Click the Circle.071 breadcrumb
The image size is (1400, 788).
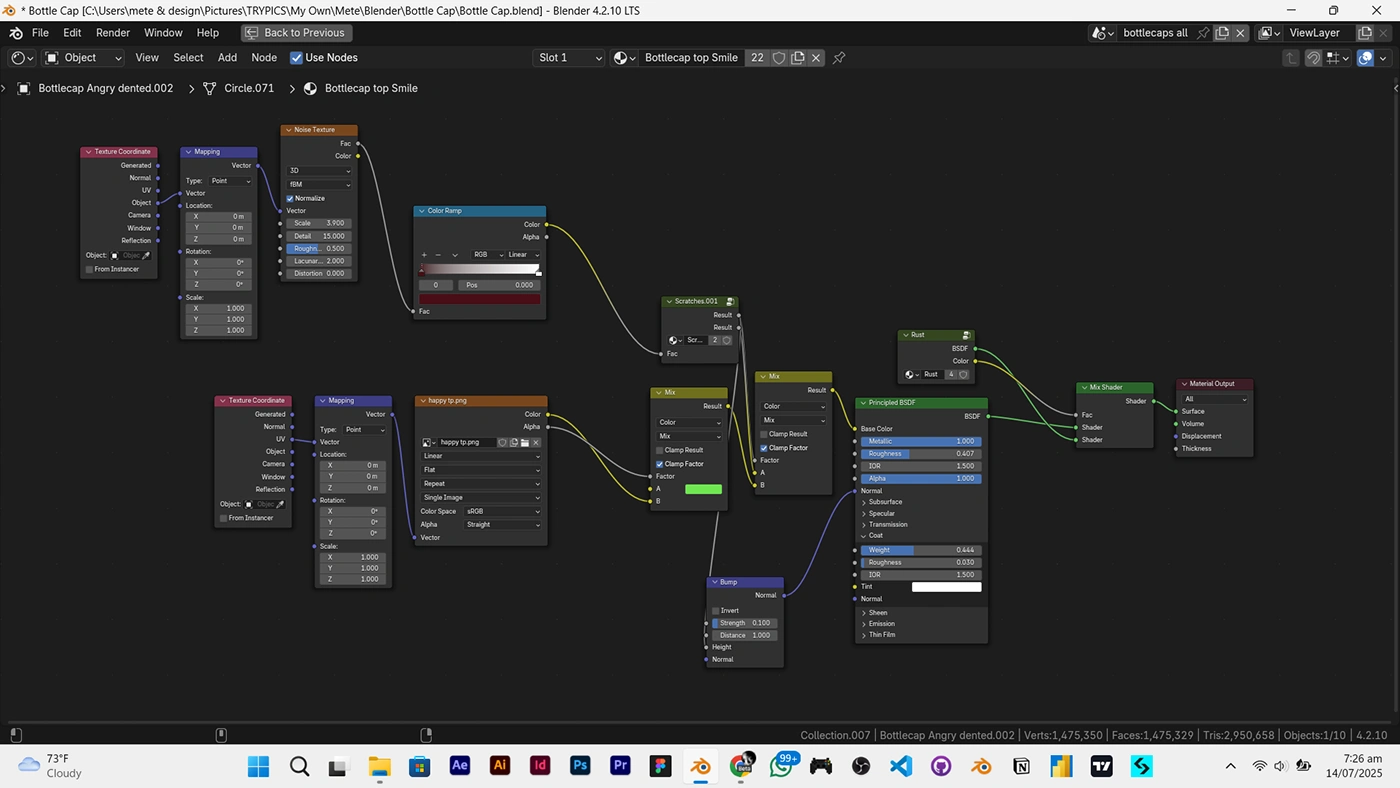(249, 88)
